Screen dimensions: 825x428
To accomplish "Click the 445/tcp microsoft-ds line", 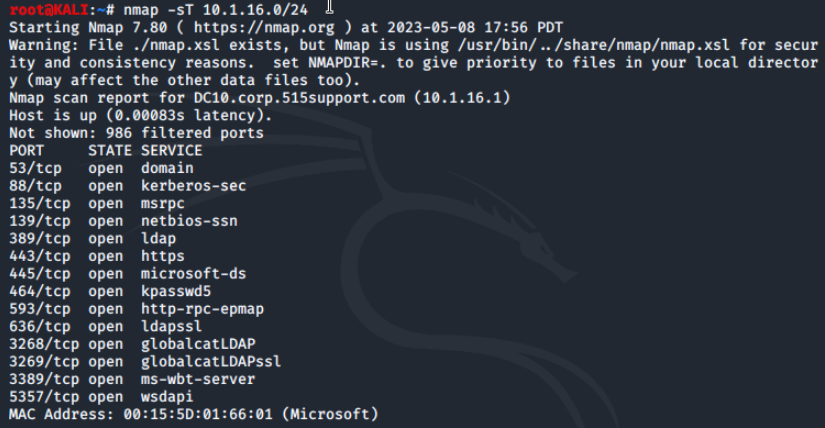I will 128,274.
